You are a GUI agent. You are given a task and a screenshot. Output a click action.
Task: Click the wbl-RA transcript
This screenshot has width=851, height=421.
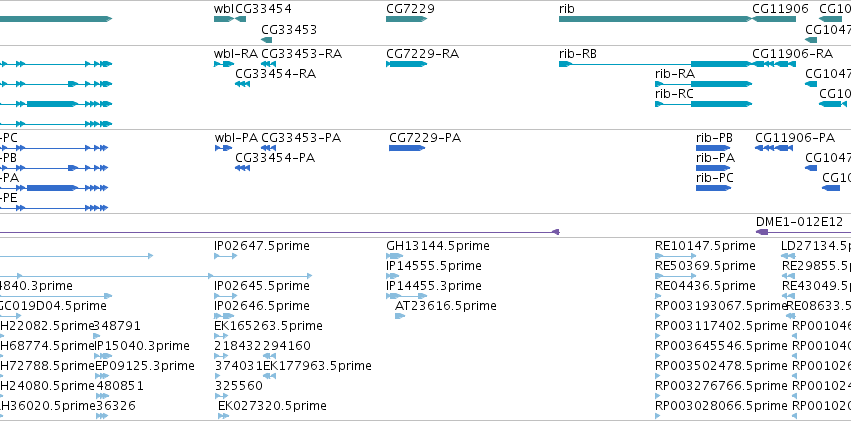click(x=224, y=64)
